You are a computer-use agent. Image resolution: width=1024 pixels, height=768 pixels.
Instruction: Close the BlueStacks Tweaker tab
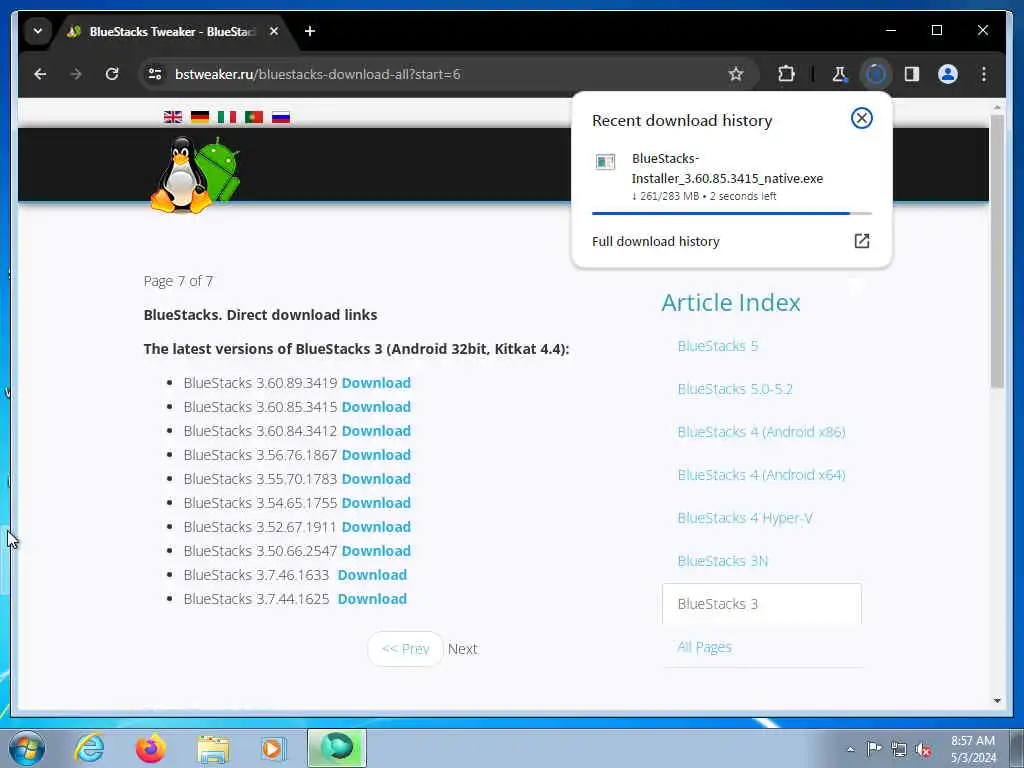coord(274,31)
